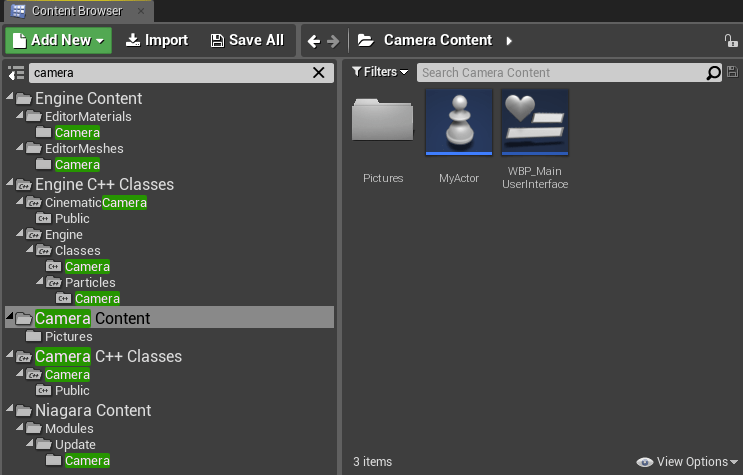Screen dimensions: 743x475
Task: Click Camera Content breadcrumb
Action: coord(438,40)
